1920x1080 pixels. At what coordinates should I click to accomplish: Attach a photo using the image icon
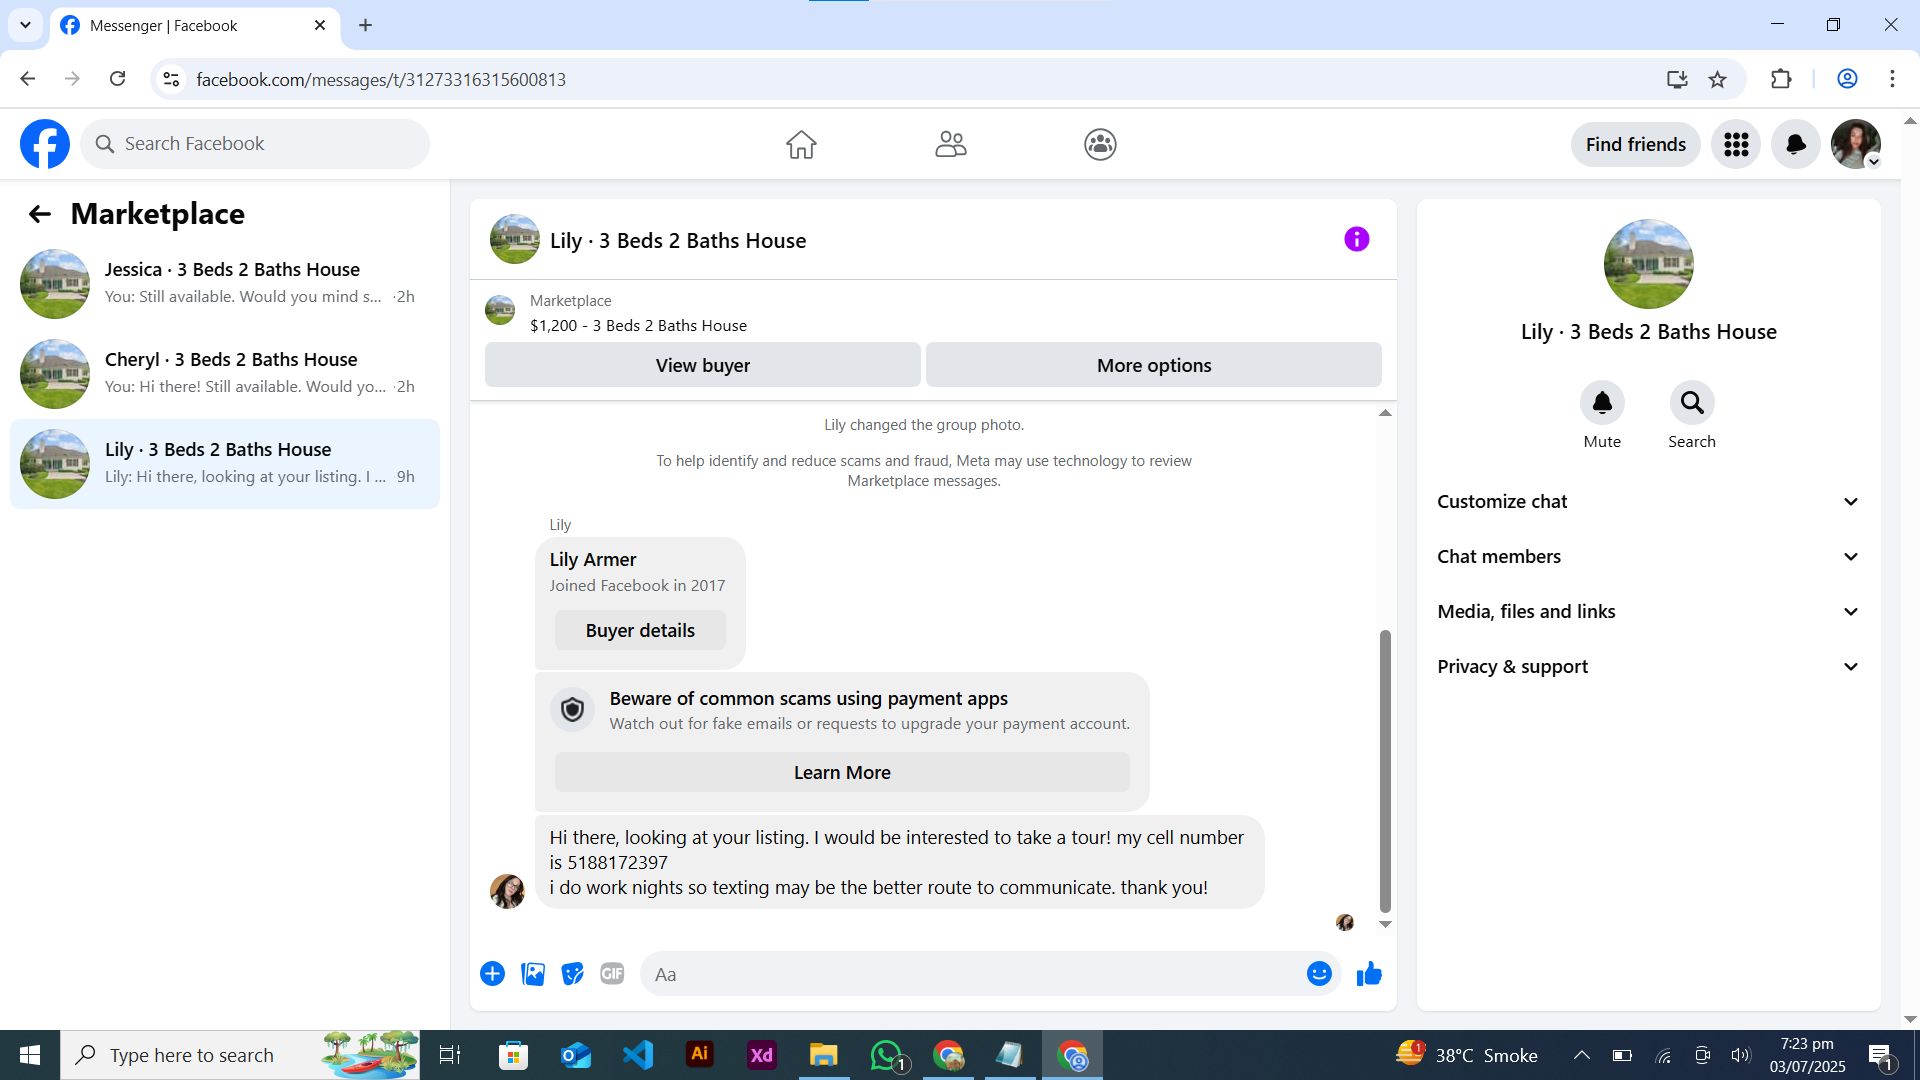tap(533, 974)
